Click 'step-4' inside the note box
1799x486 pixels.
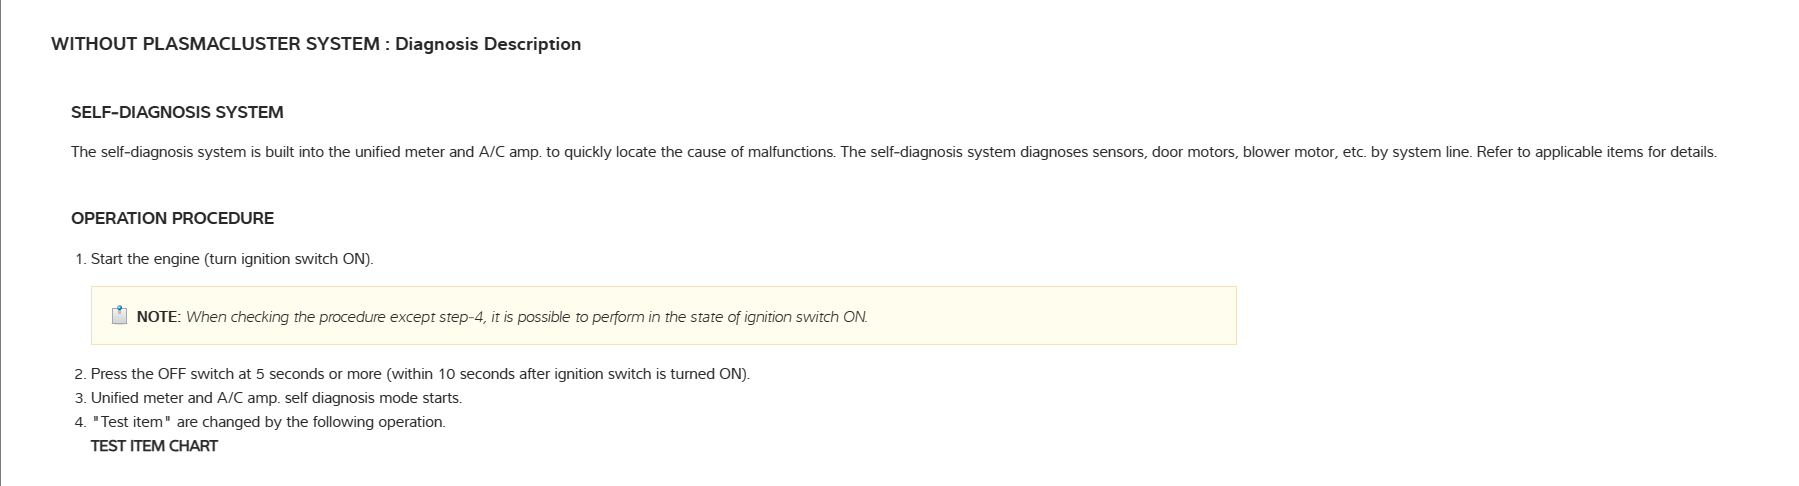coord(462,317)
